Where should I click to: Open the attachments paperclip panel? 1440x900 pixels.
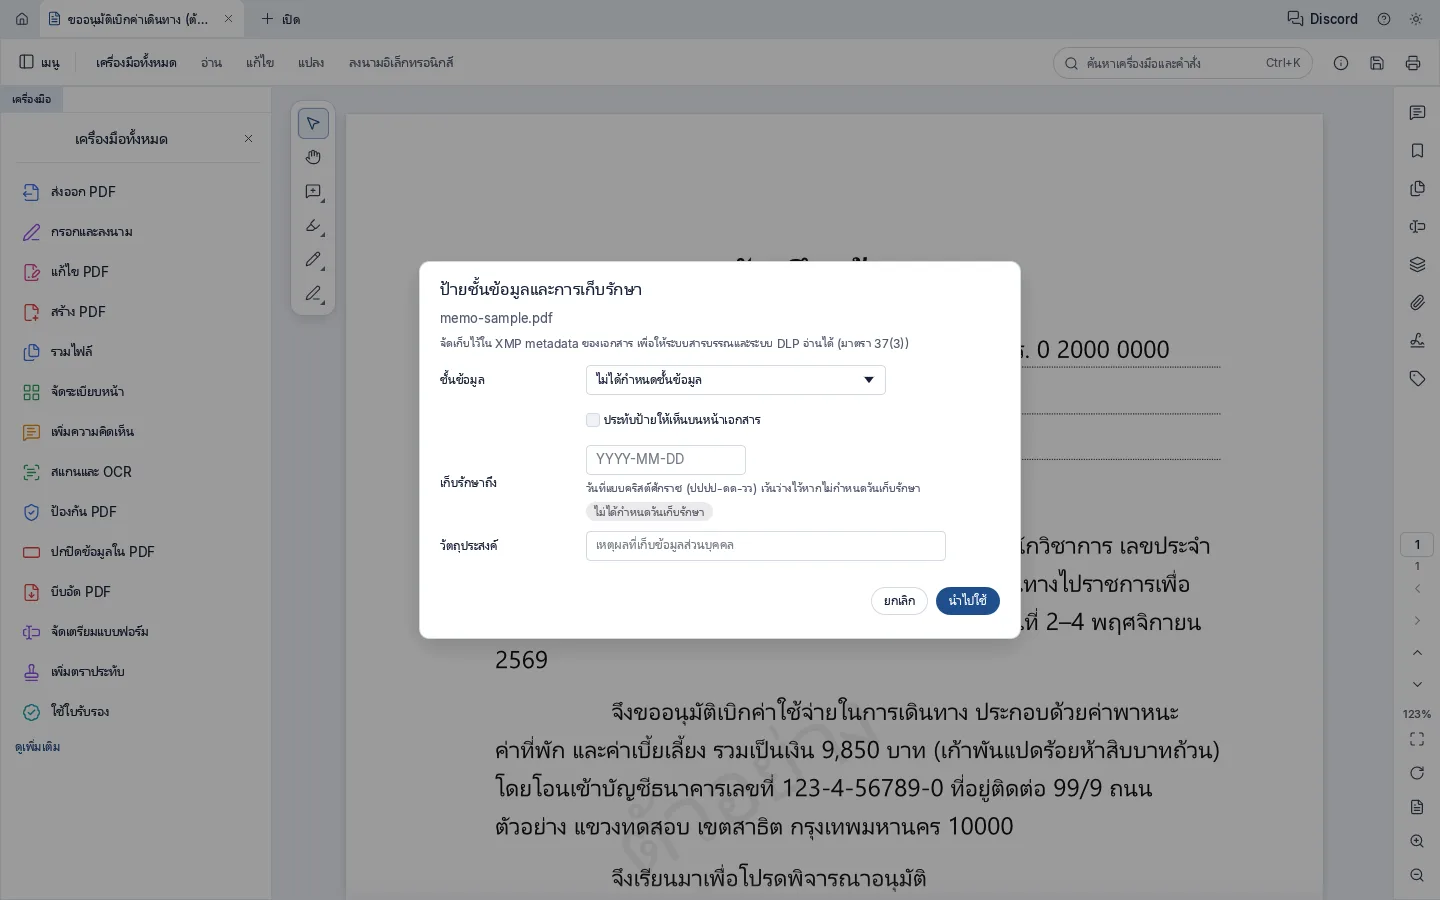1417,303
